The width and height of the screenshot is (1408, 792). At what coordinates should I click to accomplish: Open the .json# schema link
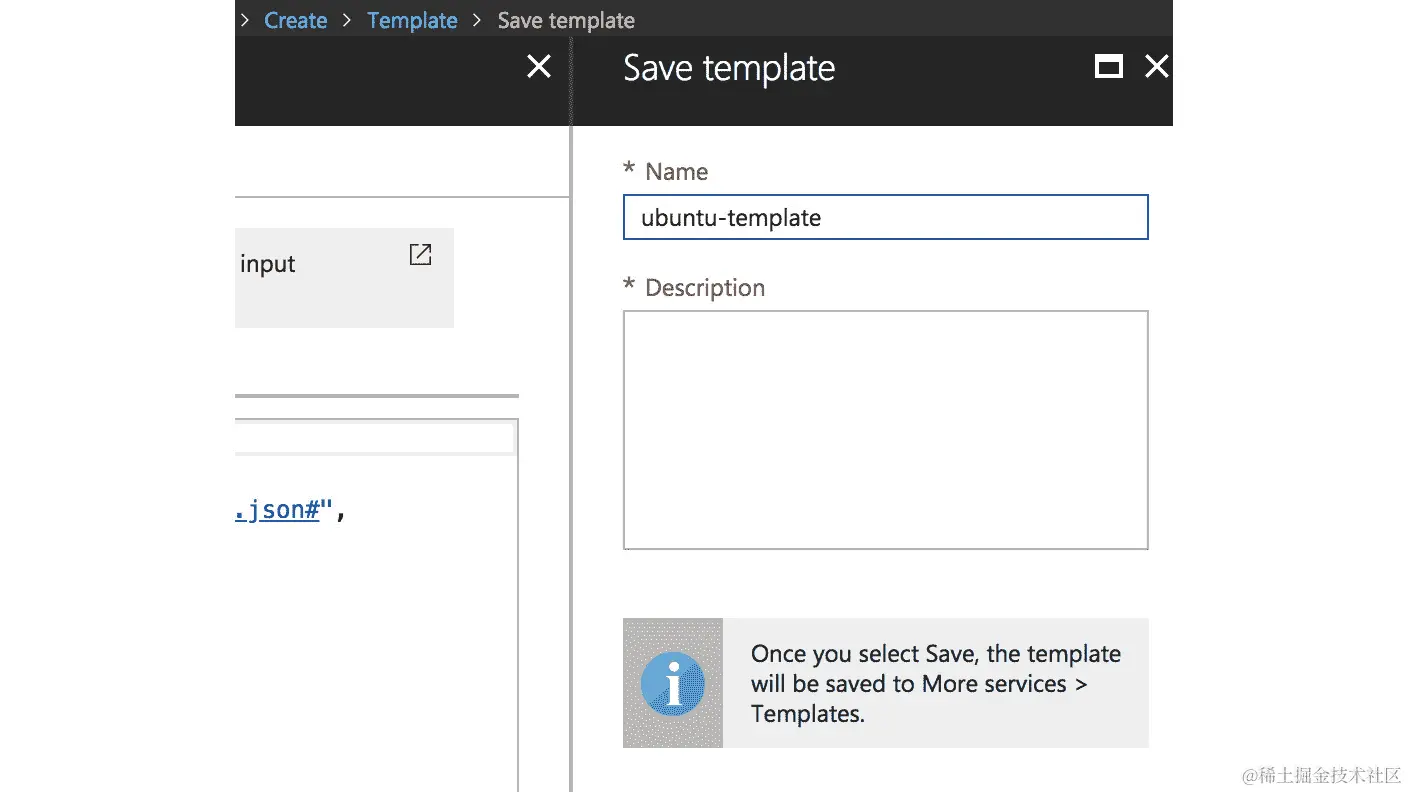pos(277,510)
